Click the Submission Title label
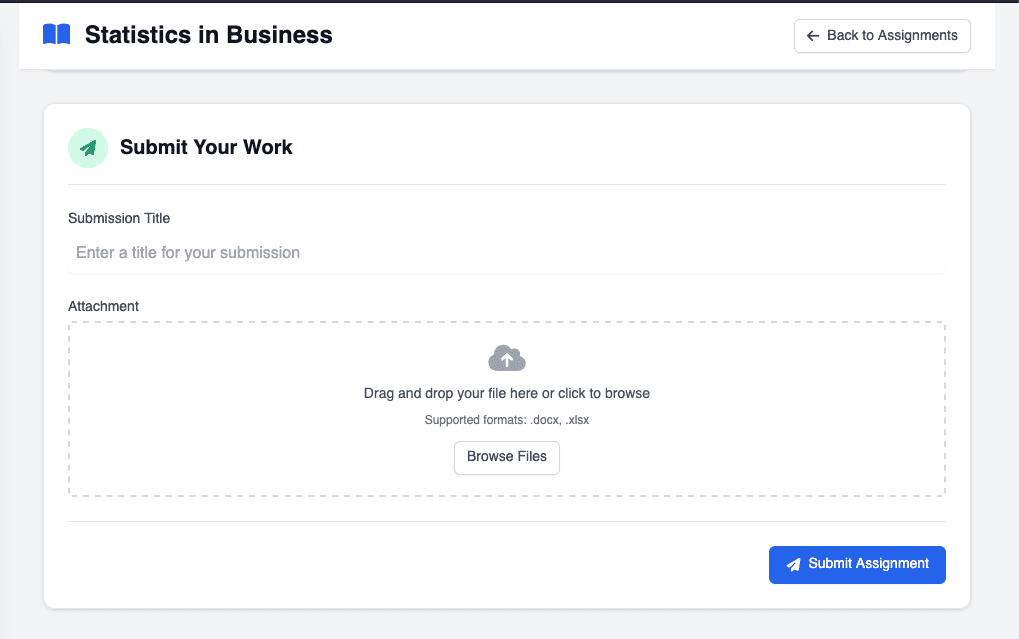The height and width of the screenshot is (639, 1019). point(119,218)
